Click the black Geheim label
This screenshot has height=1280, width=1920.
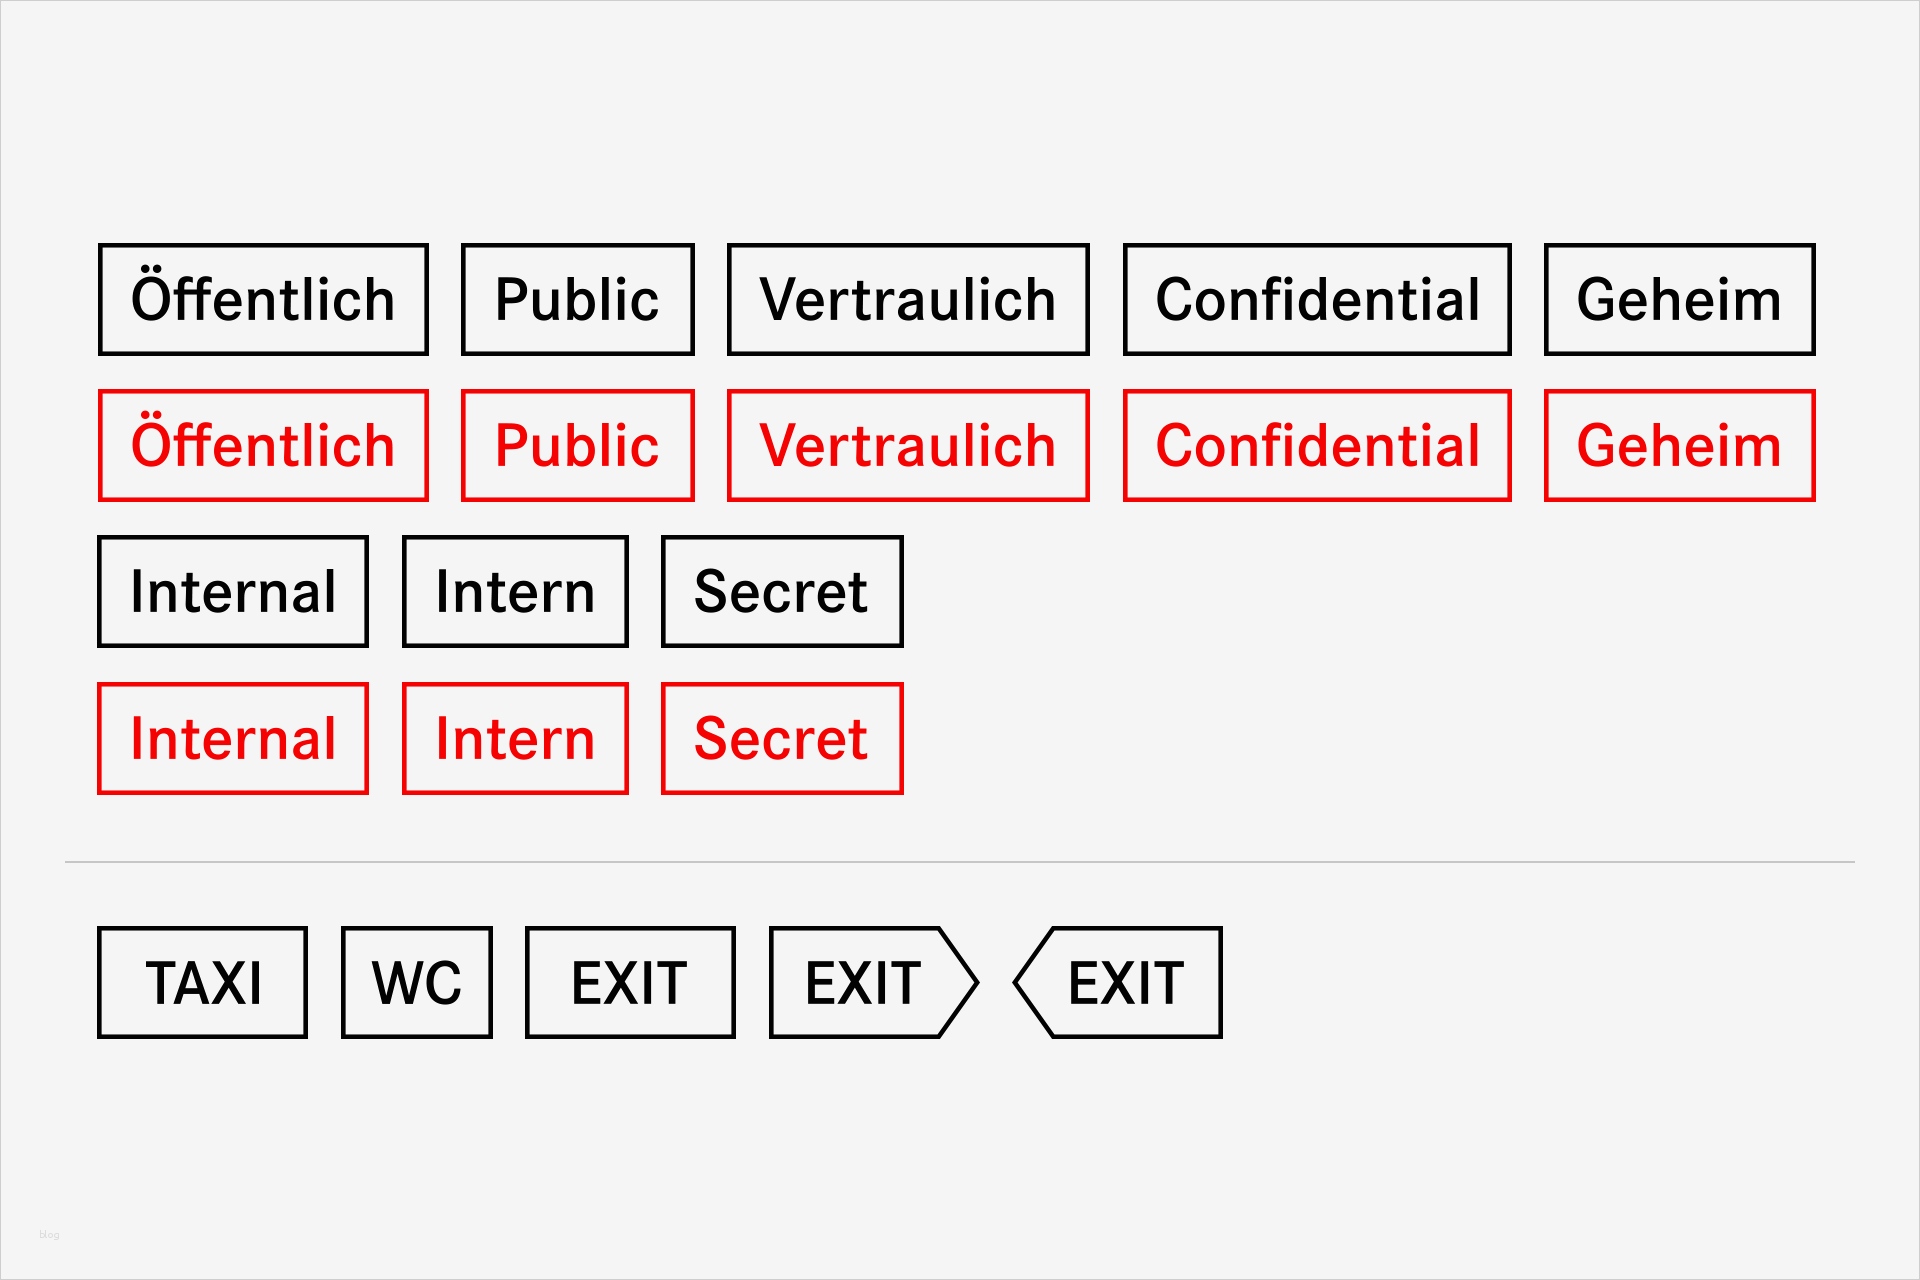coord(1679,299)
